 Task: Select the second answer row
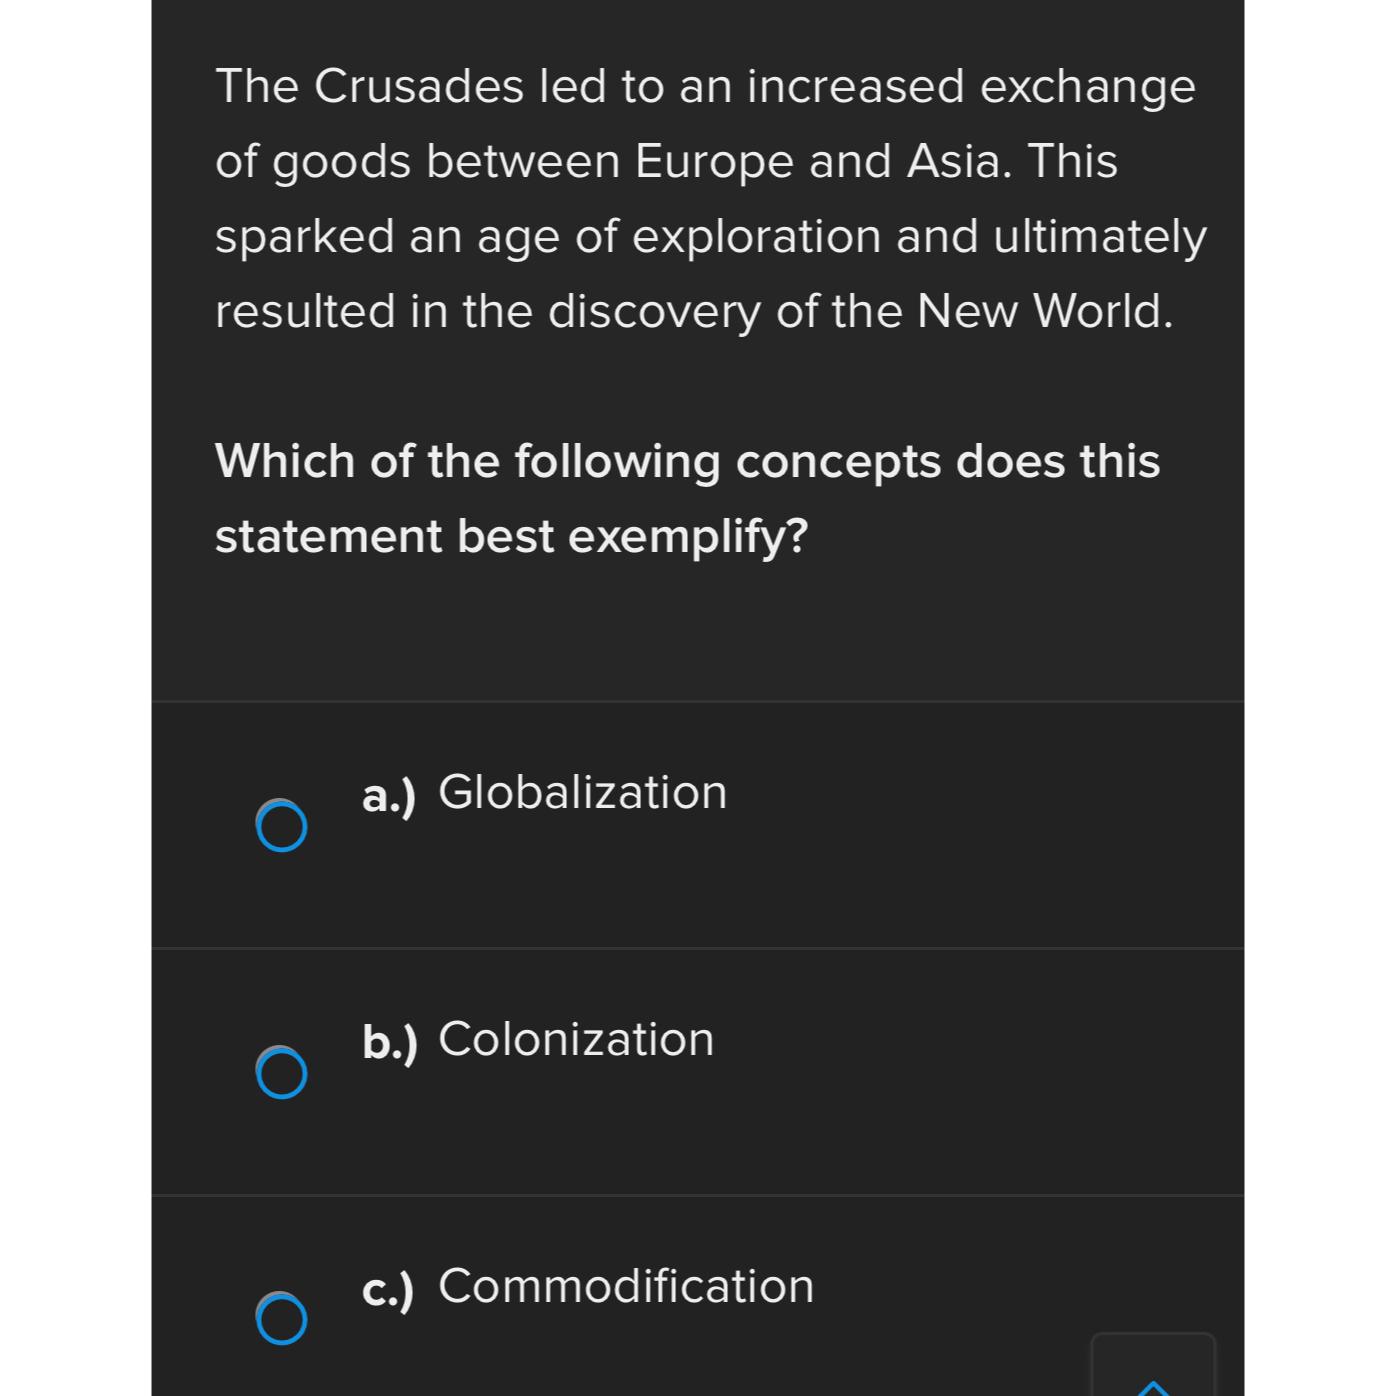point(698,1070)
